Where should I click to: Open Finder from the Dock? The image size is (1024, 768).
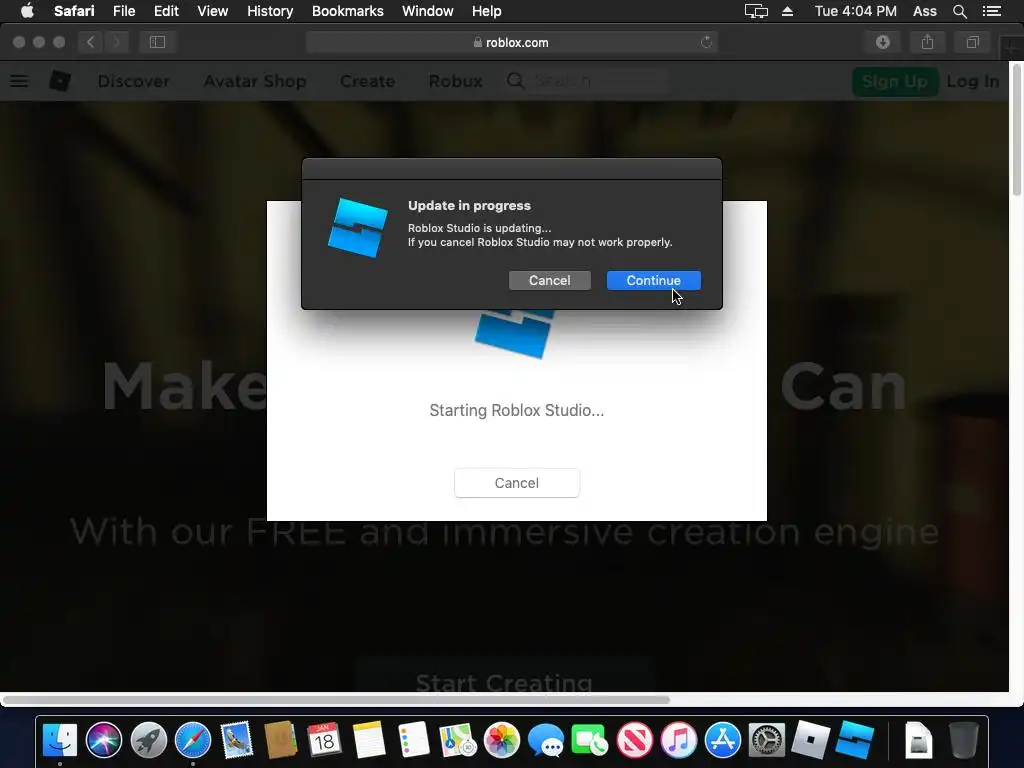[x=59, y=740]
